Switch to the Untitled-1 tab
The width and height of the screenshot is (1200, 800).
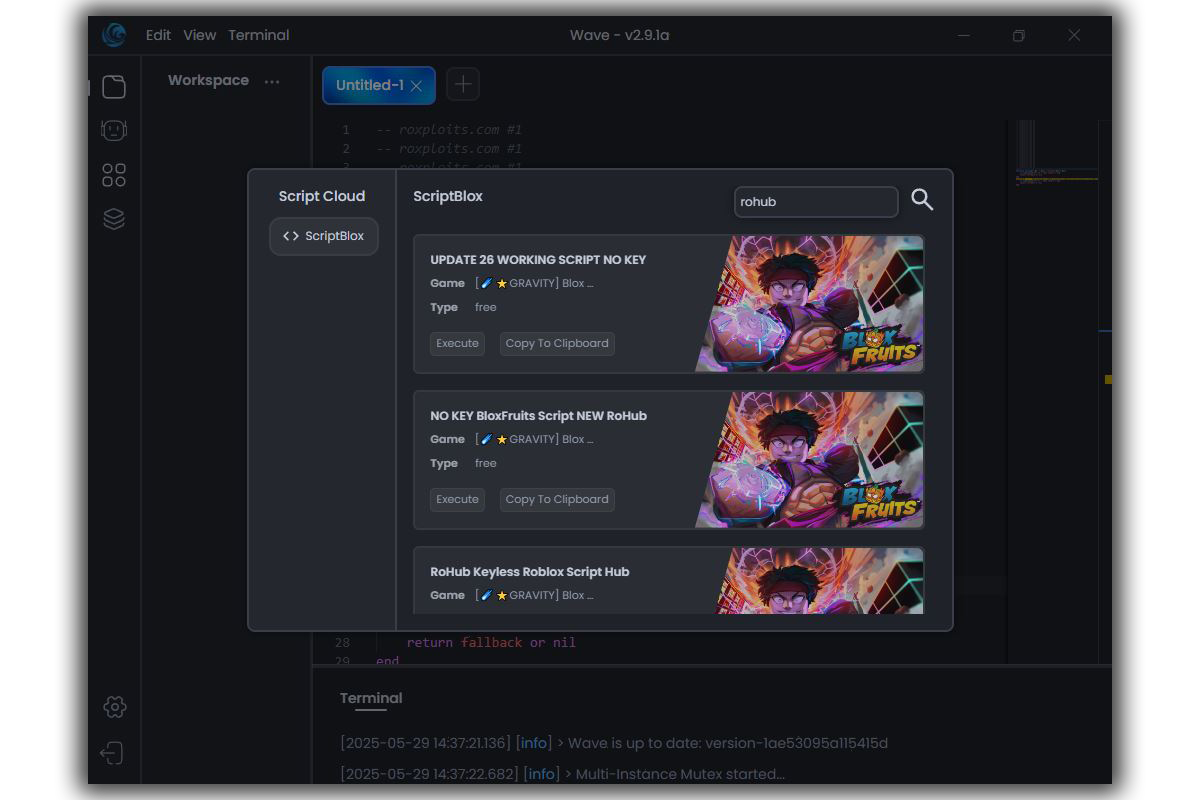369,85
